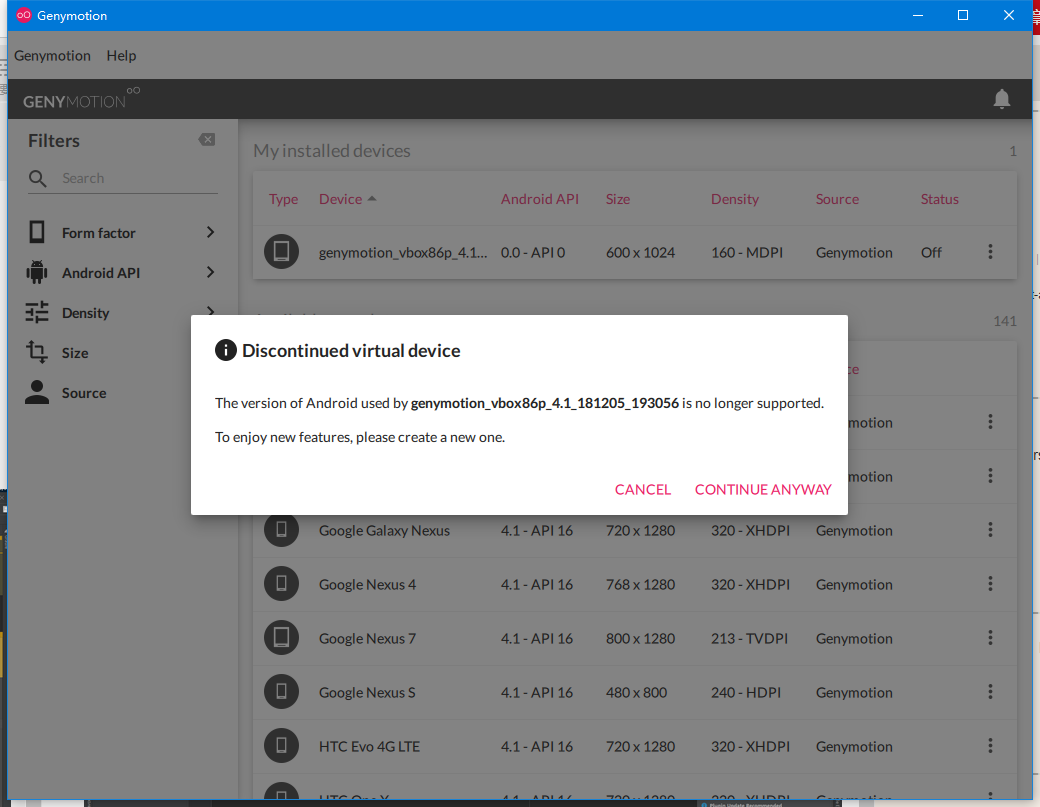This screenshot has width=1040, height=807.
Task: Maximize the Genymotion window
Action: click(962, 15)
